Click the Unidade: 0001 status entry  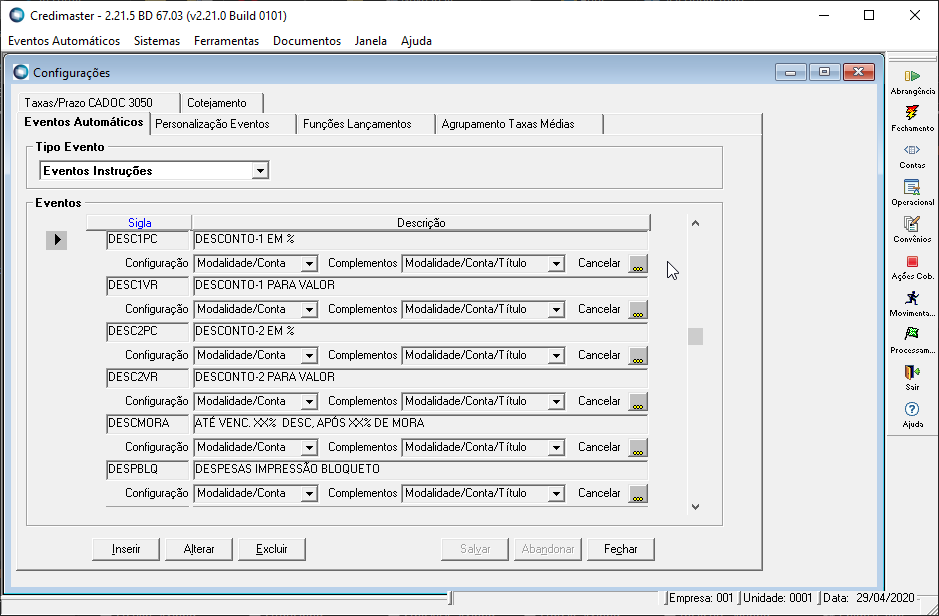click(778, 597)
